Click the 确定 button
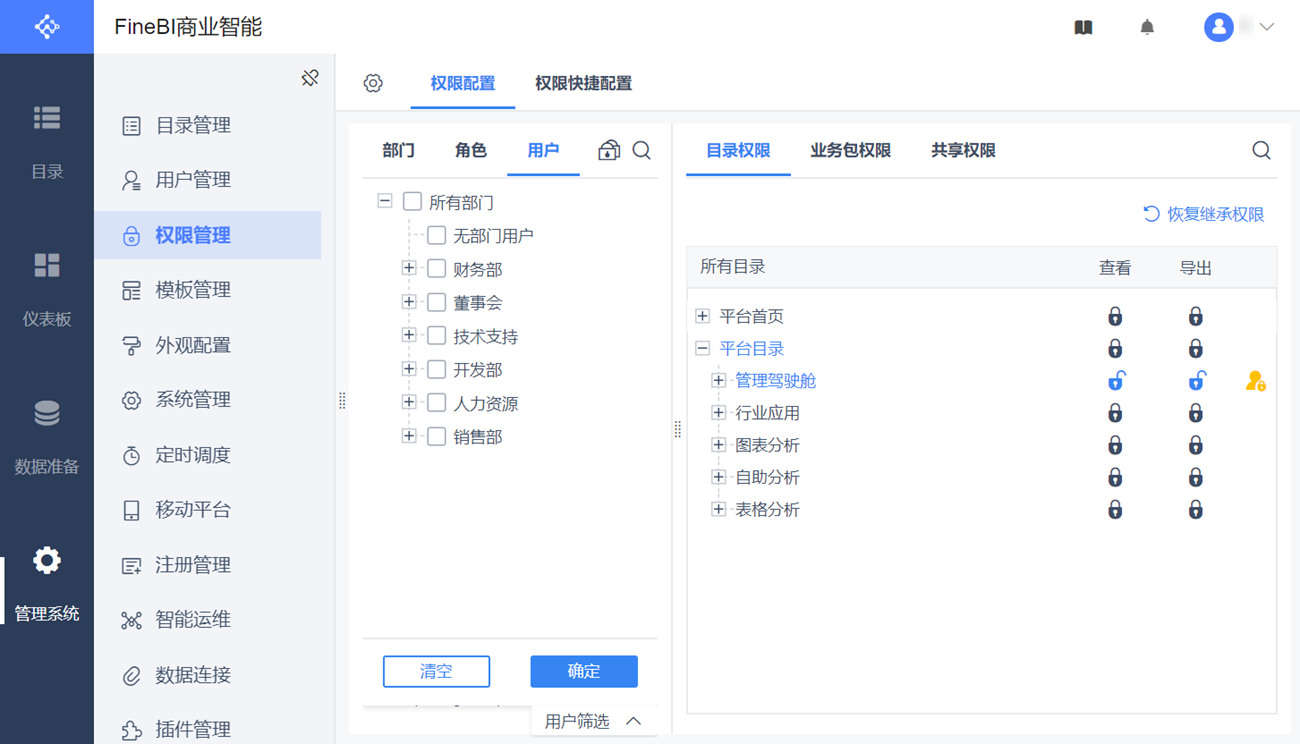Viewport: 1300px width, 744px height. 584,671
